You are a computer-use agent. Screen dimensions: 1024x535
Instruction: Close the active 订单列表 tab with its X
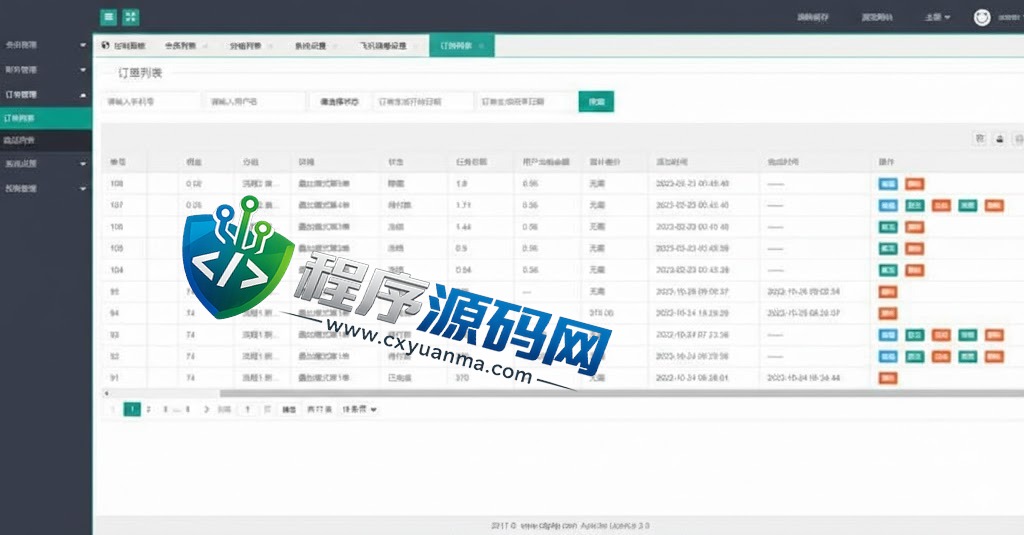point(481,46)
